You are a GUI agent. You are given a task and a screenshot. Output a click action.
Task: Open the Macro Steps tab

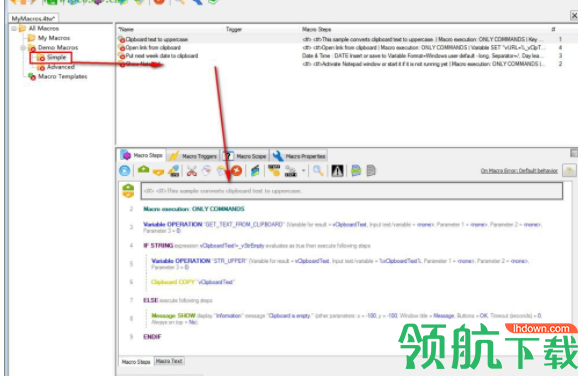click(142, 156)
